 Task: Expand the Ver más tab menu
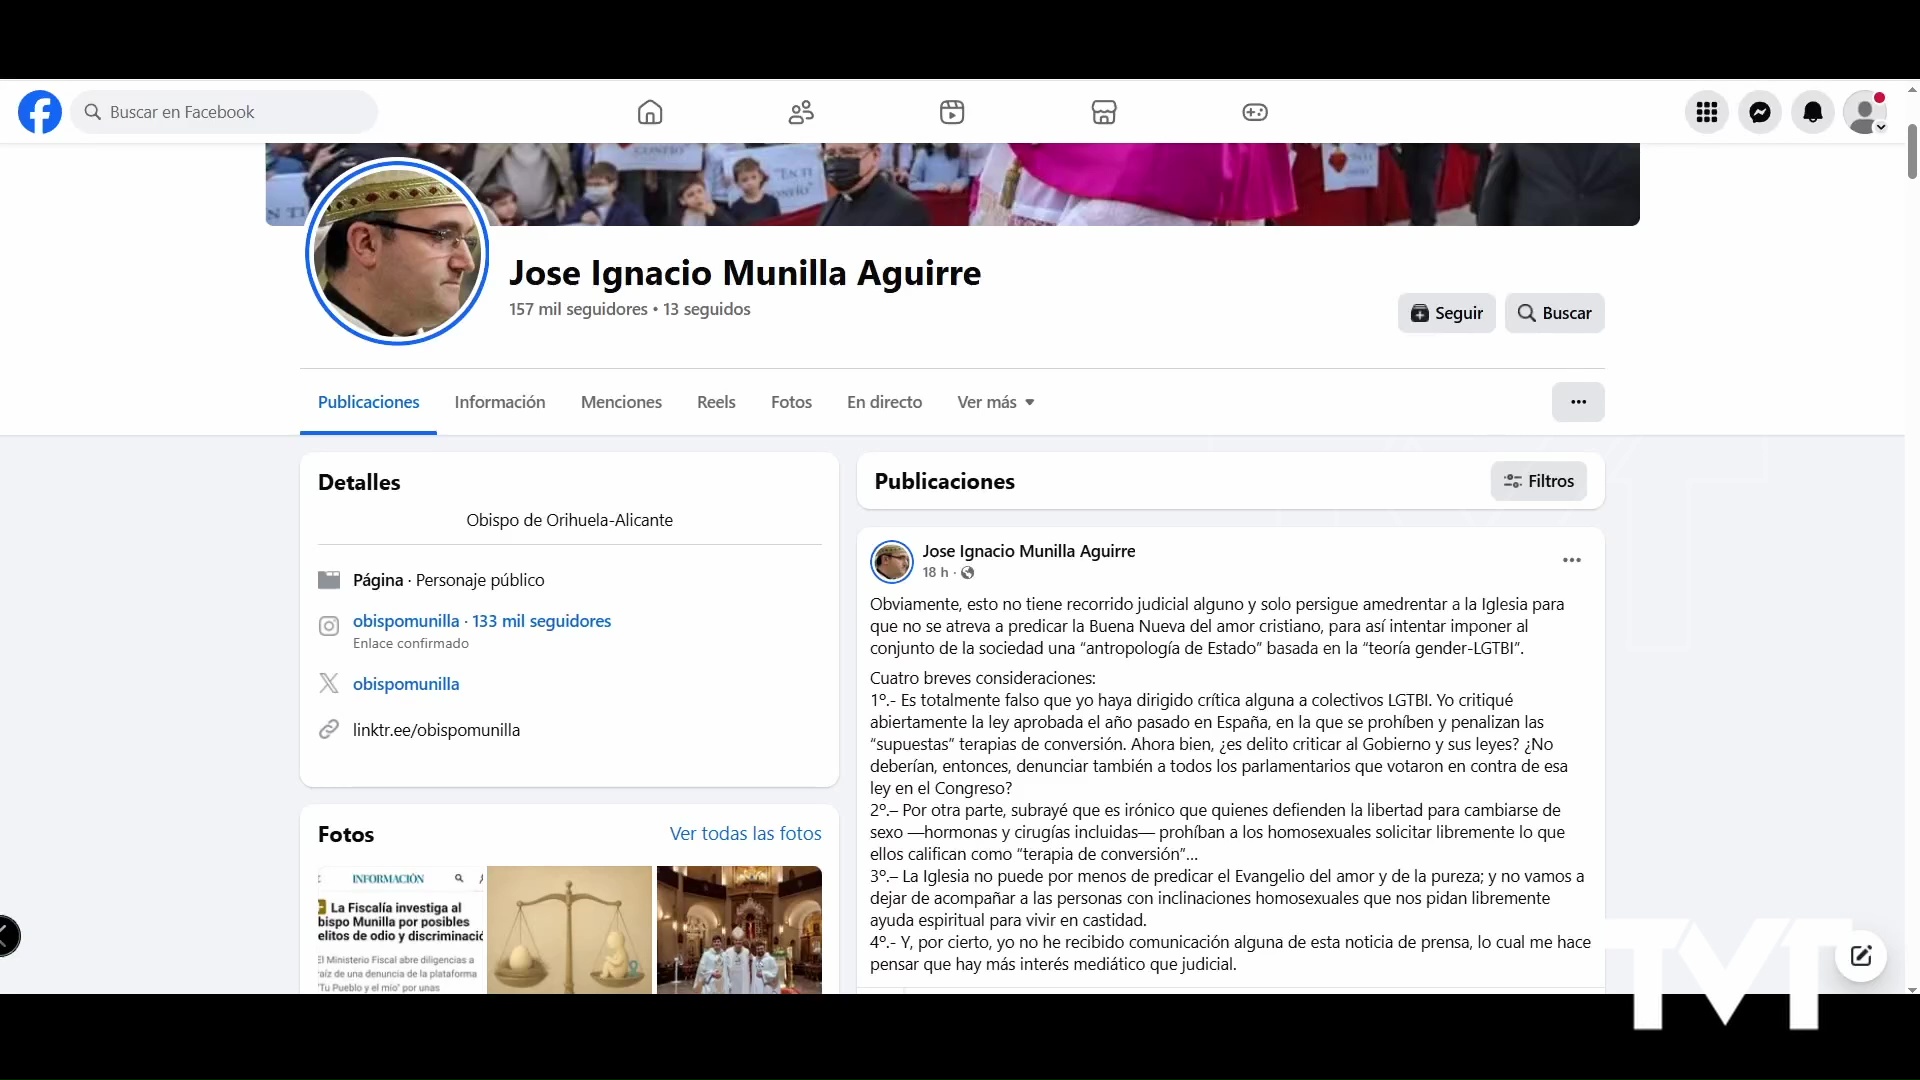coord(995,401)
